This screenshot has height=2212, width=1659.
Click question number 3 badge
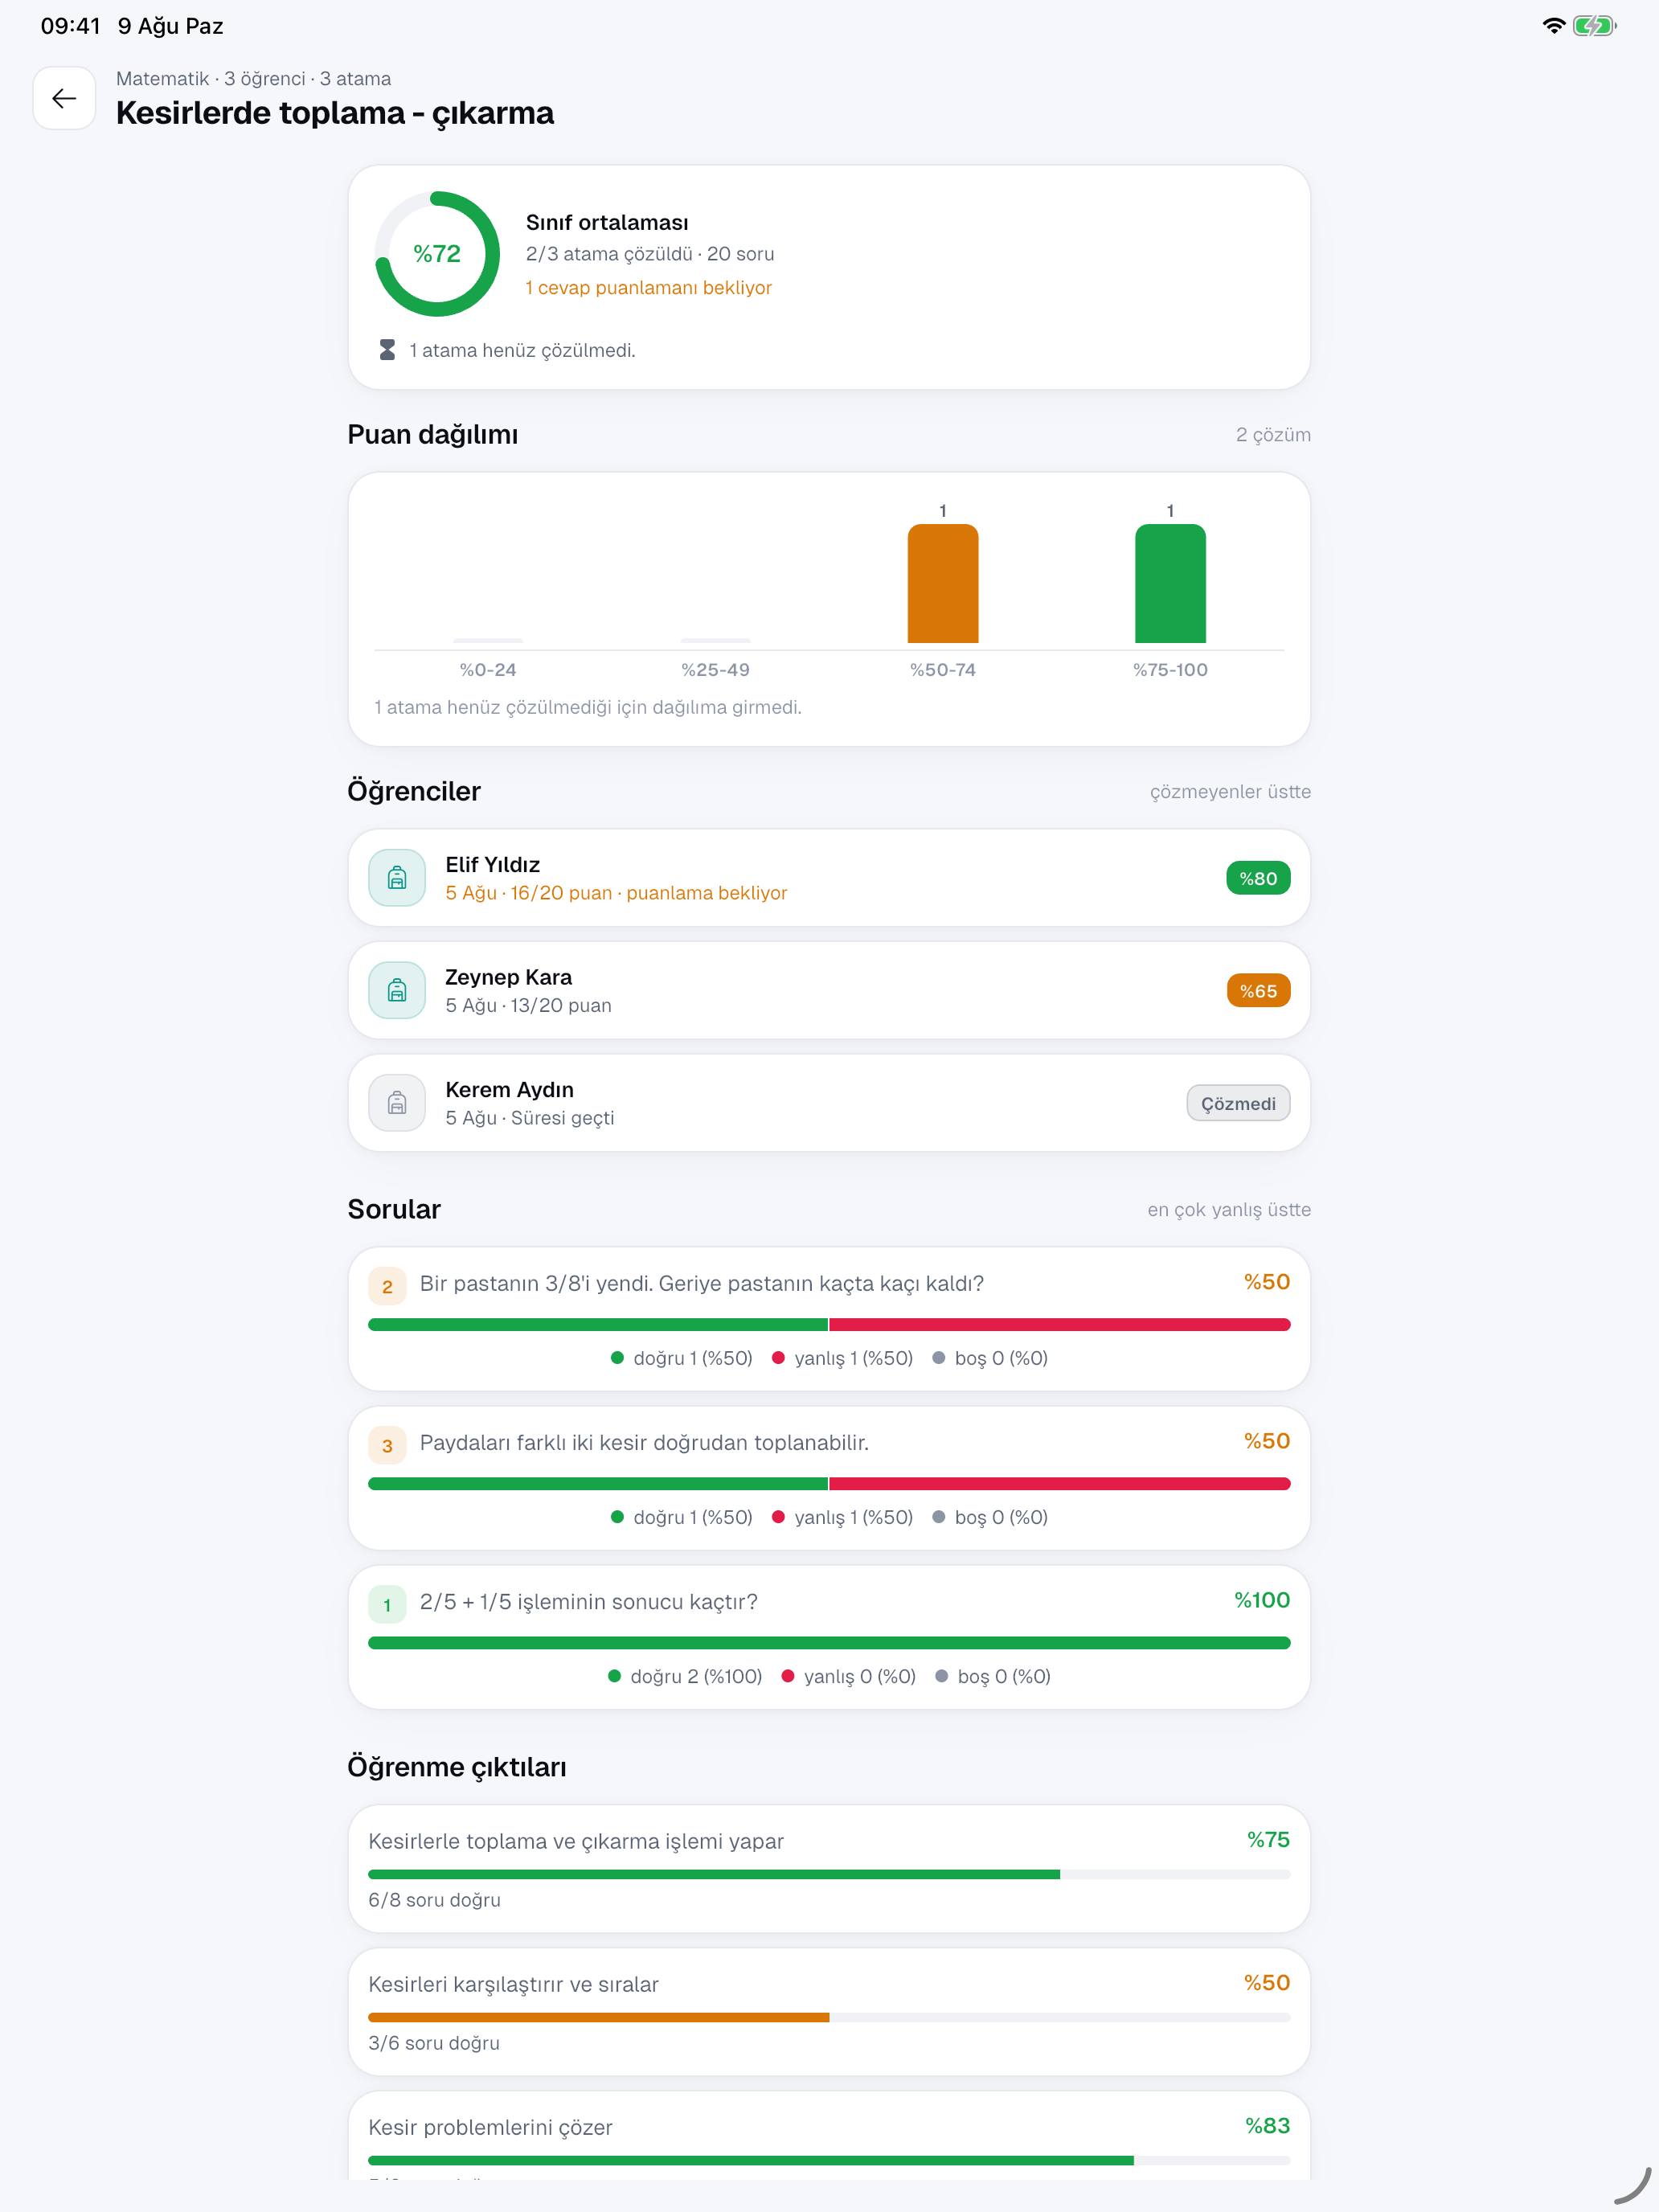(x=387, y=1445)
